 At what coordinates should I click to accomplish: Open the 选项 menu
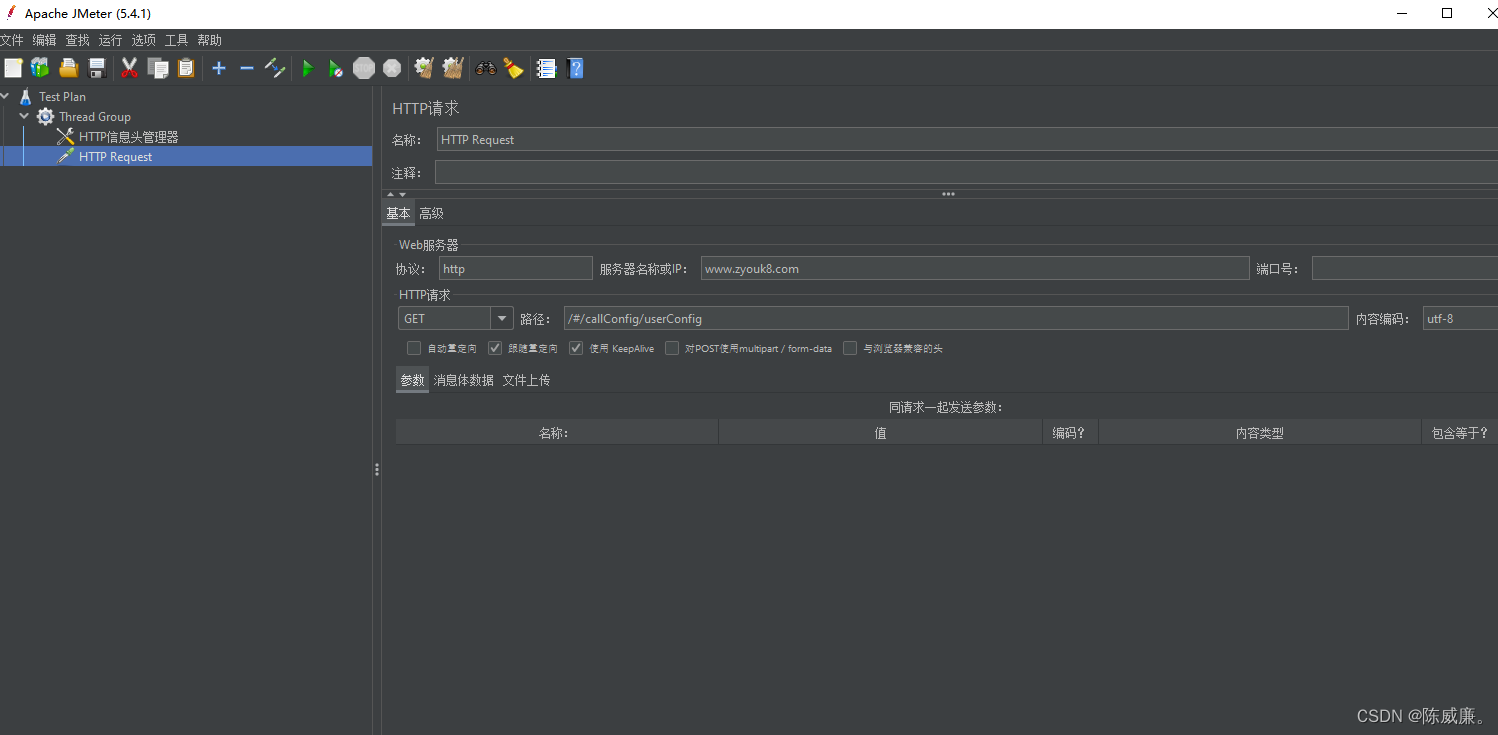pyautogui.click(x=144, y=40)
